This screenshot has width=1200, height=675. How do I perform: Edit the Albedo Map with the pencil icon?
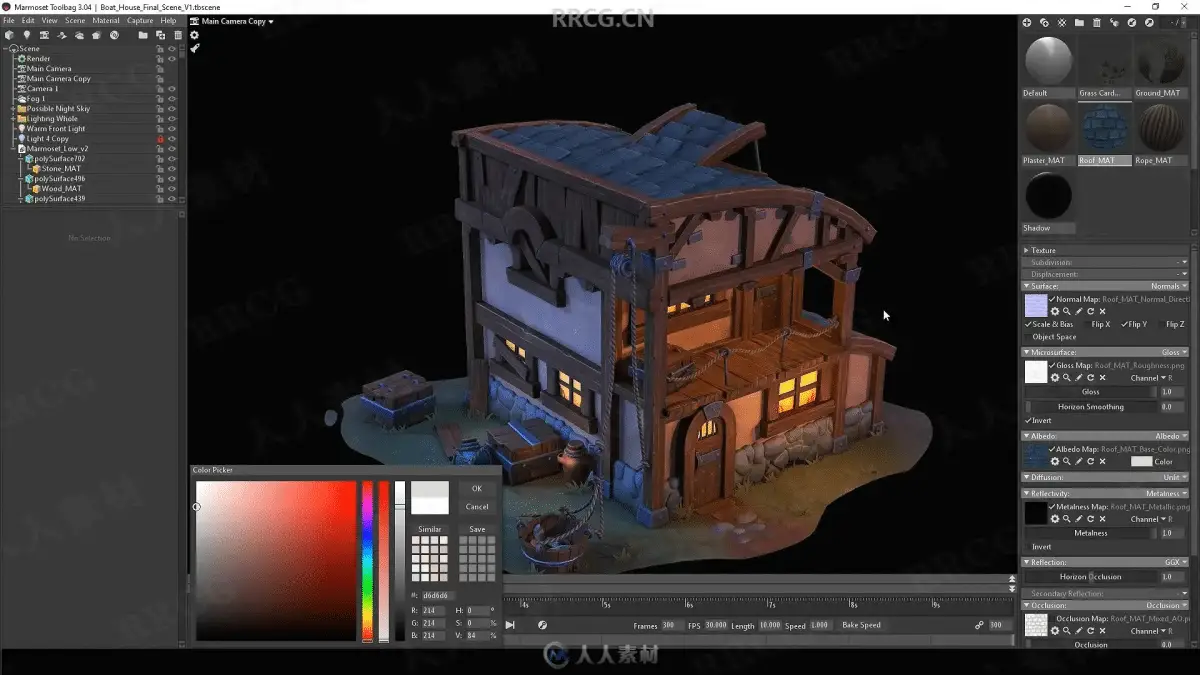coord(1079,461)
